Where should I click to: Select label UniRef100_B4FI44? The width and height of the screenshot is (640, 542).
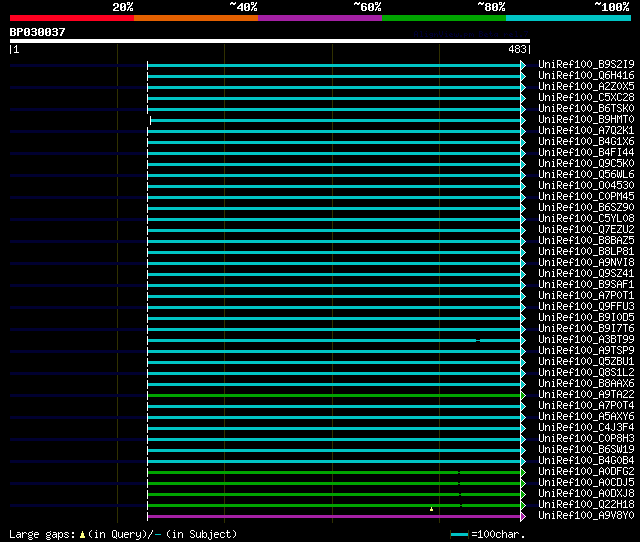(x=586, y=153)
